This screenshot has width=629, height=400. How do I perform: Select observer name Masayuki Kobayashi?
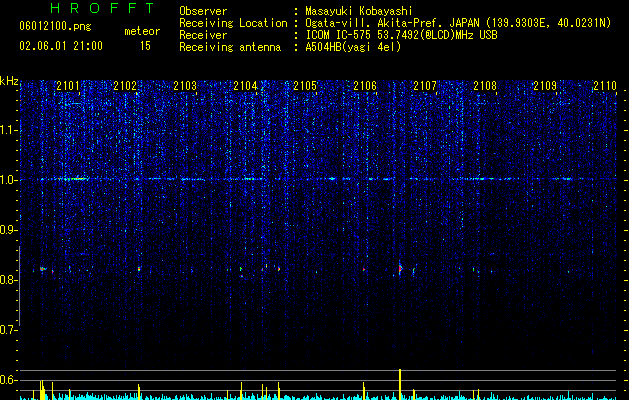pos(359,11)
